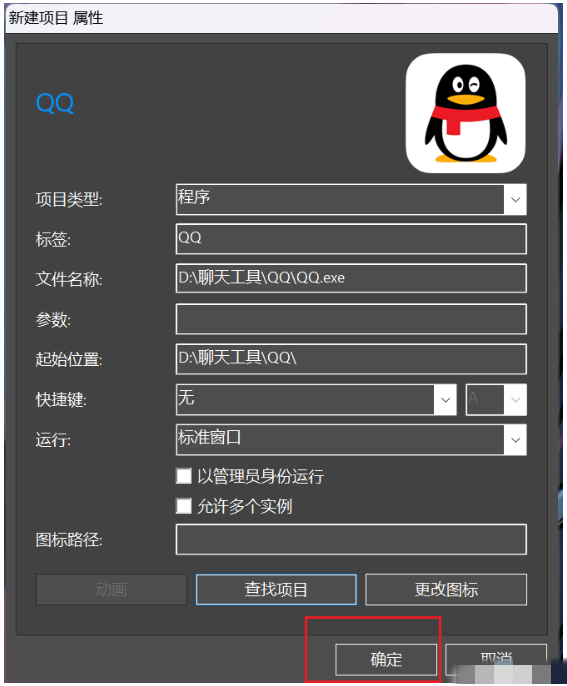Open the 运行 标准窗口 dropdown
The image size is (567, 686).
[x=515, y=440]
